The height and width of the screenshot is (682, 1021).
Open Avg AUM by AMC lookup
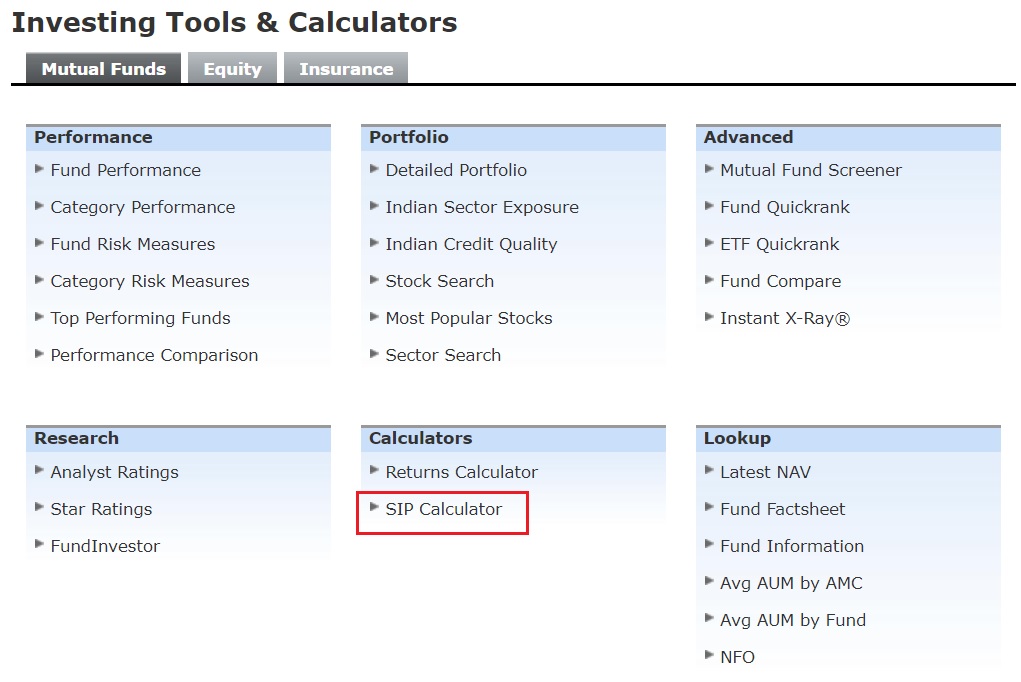click(x=790, y=583)
